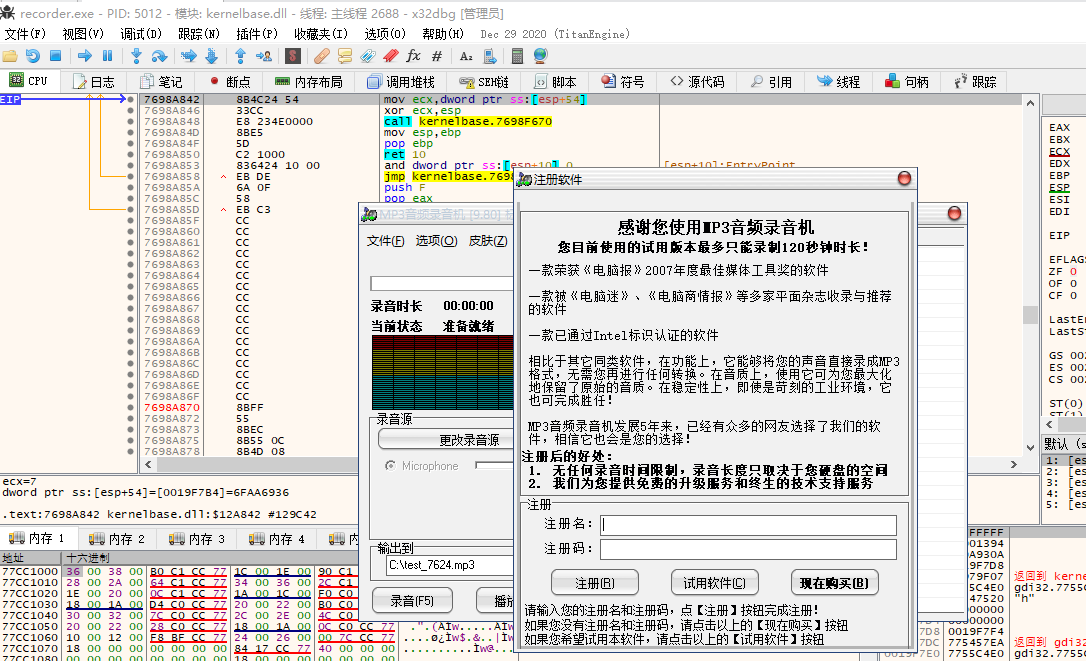Click the Intermodular calls toolbar icon
The height and width of the screenshot is (661, 1086).
click(x=490, y=56)
